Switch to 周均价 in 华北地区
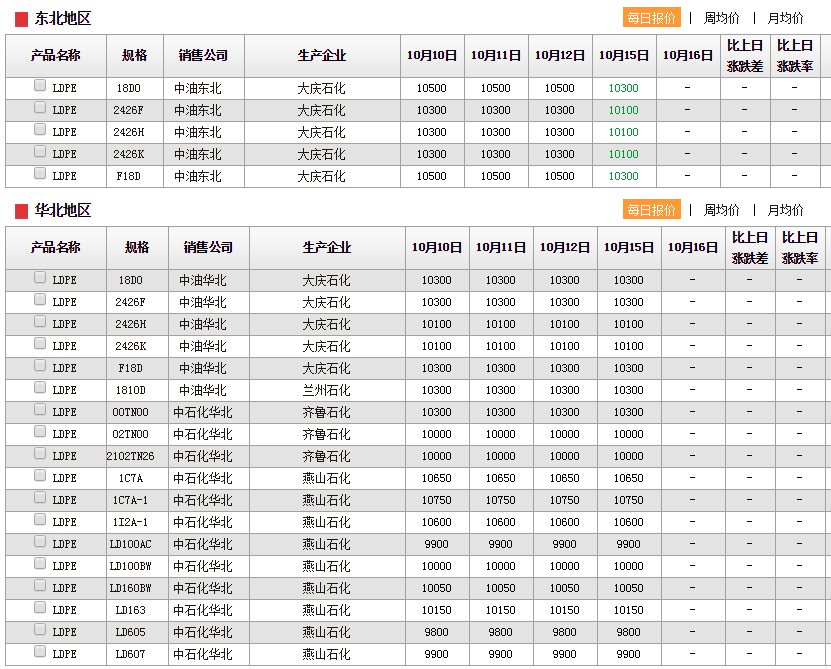831x669 pixels. tap(721, 210)
